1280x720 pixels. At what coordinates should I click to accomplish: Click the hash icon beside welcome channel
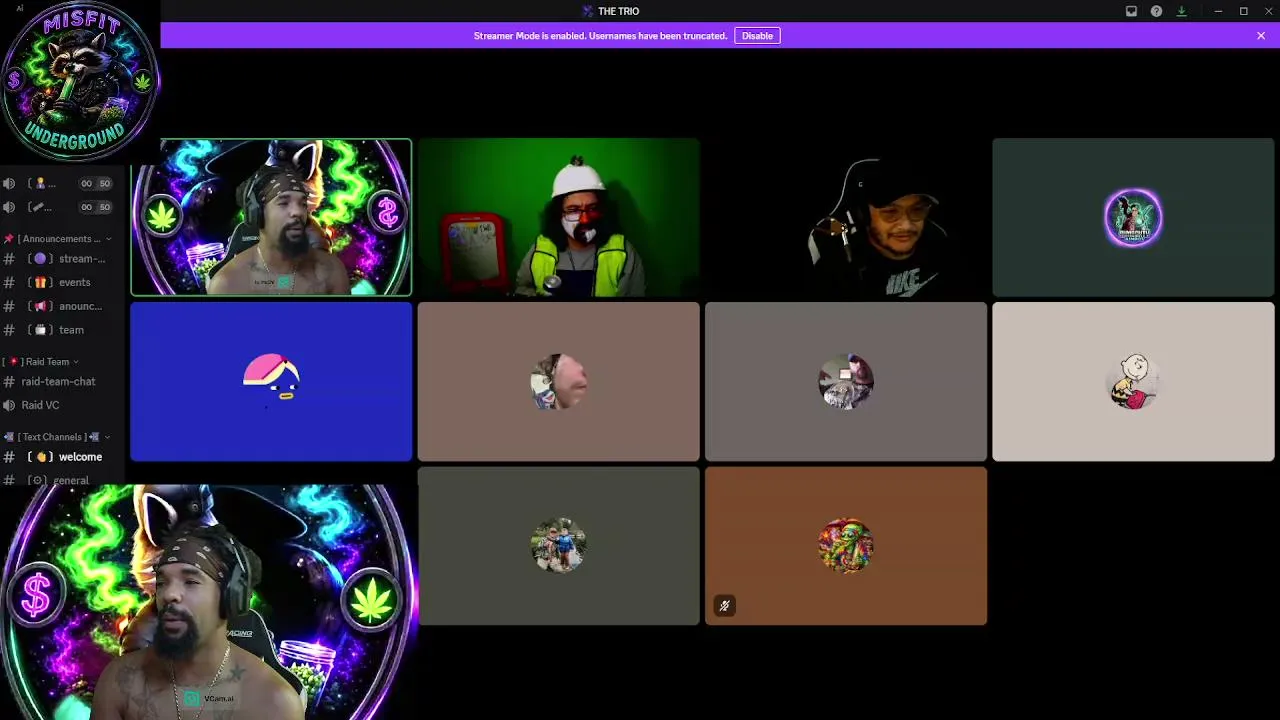9,457
